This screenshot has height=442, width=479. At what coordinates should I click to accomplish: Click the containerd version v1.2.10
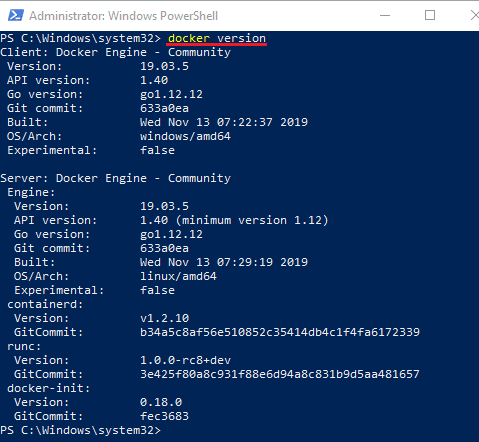pos(164,318)
